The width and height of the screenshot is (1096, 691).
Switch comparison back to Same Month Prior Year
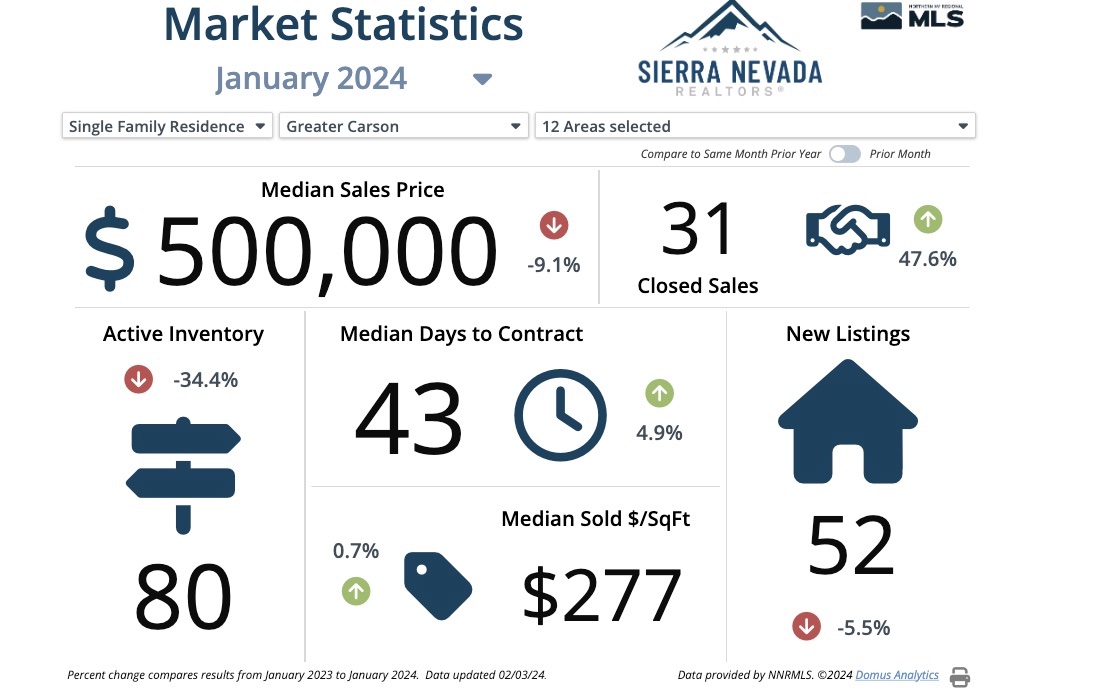click(838, 154)
